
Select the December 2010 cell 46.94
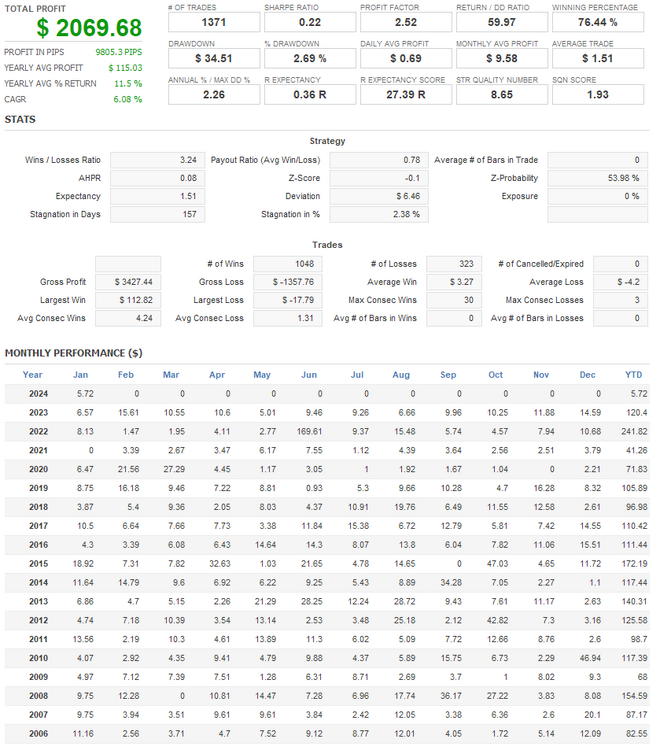click(590, 658)
